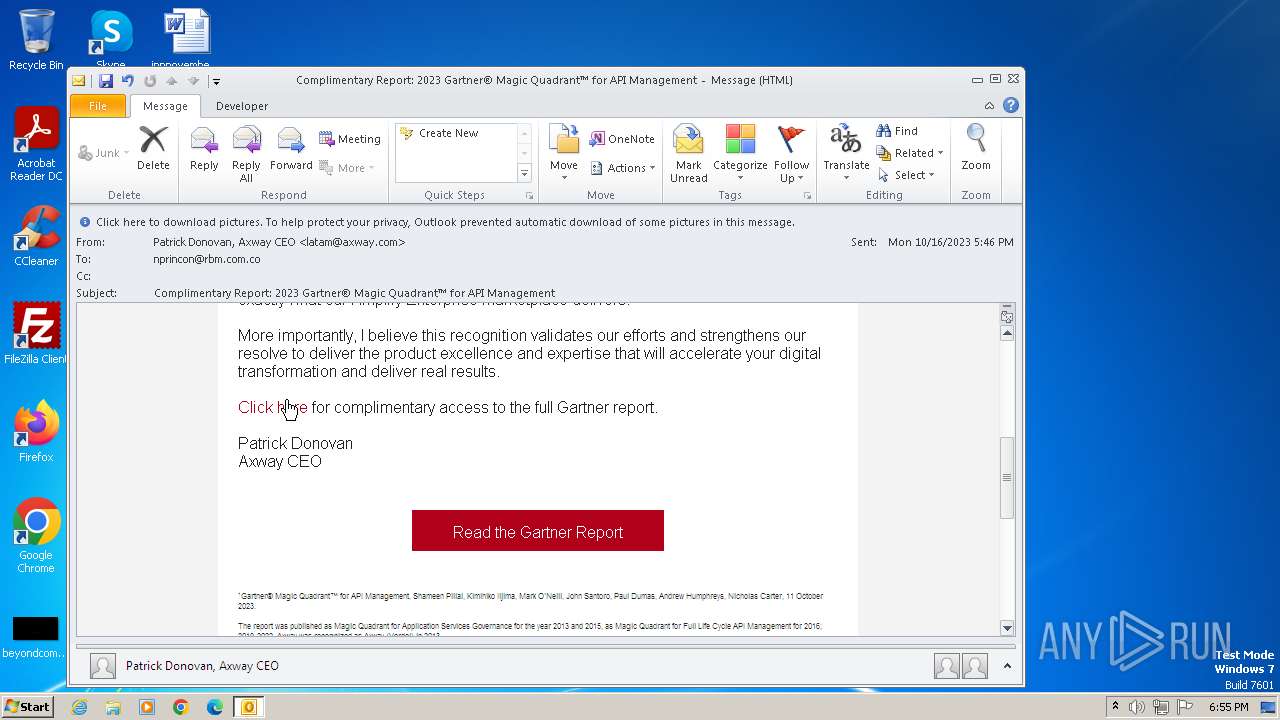This screenshot has height=720, width=1280.
Task: Open the Move to folder dropdown
Action: pyautogui.click(x=564, y=155)
